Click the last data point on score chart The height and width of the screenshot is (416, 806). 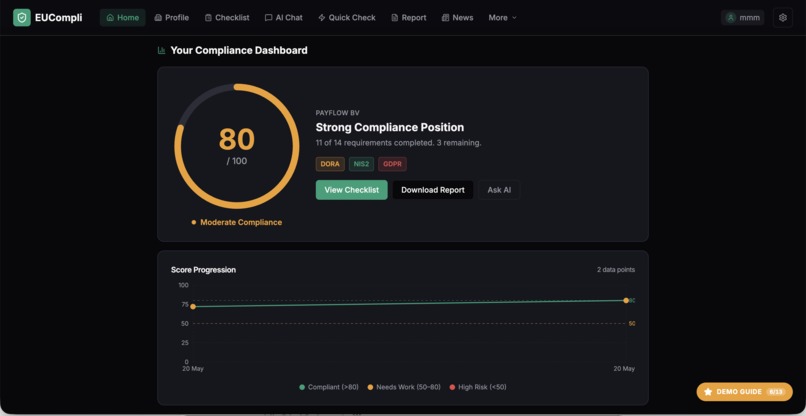pos(626,300)
